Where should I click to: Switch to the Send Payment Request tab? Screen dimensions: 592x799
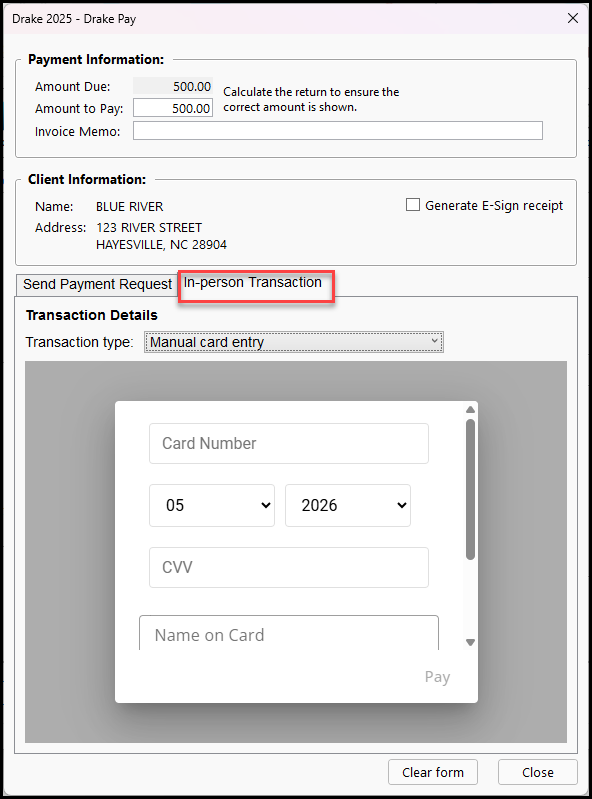[x=97, y=284]
